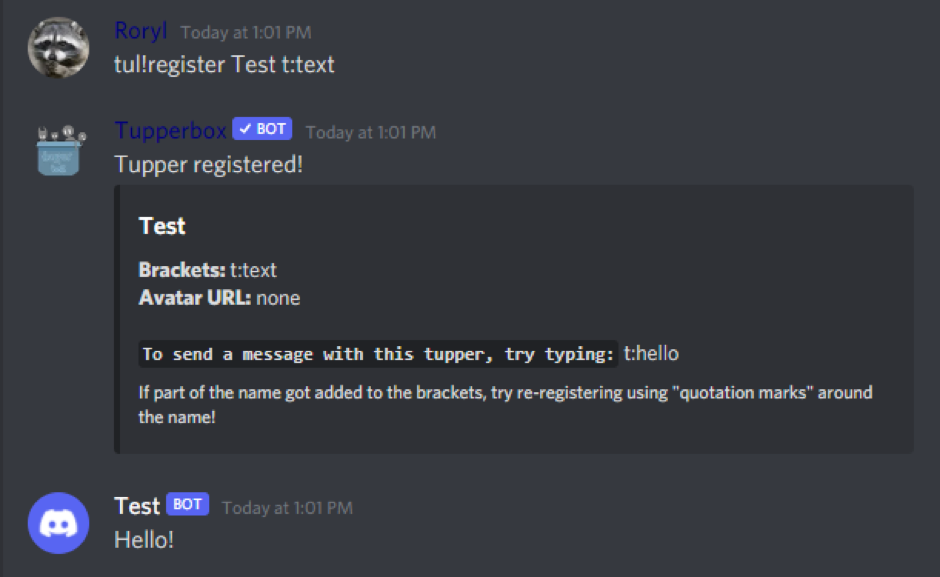
Task: Click the code block about sending a message
Action: 378,354
